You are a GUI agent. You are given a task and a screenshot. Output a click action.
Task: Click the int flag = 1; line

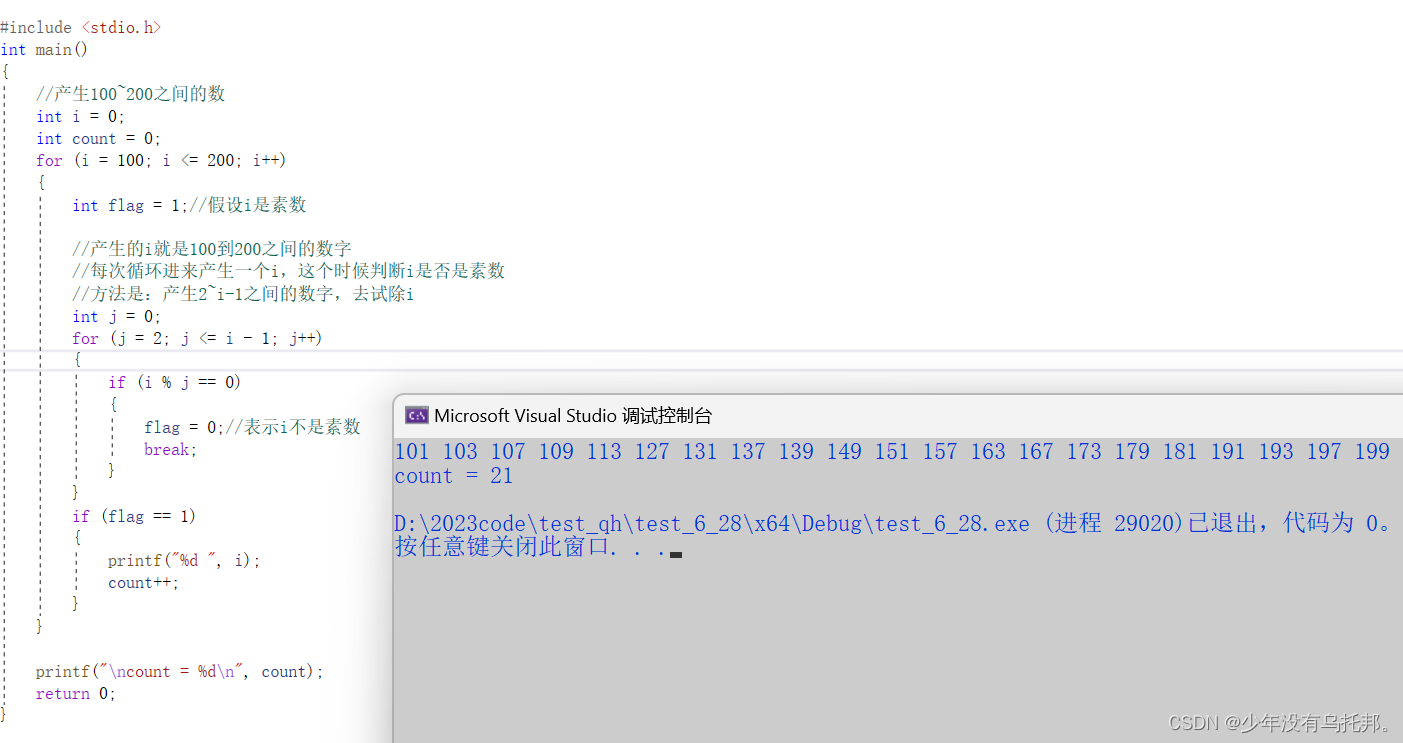pyautogui.click(x=189, y=205)
